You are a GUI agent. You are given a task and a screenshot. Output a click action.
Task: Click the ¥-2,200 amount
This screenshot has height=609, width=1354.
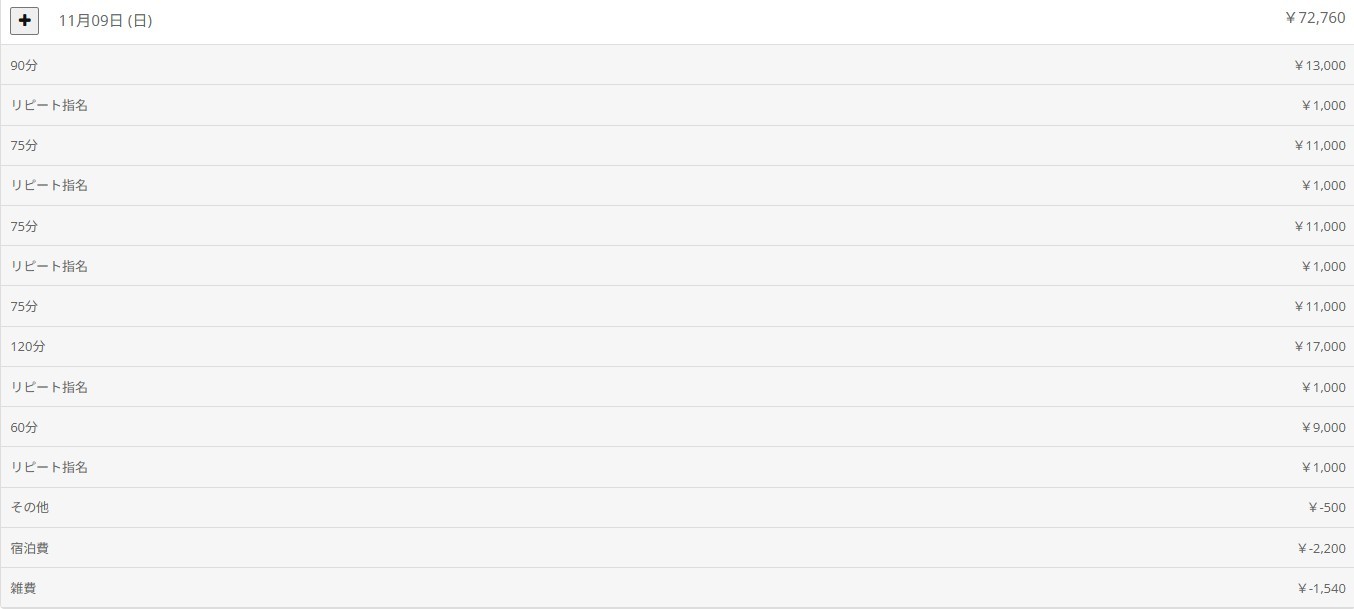pyautogui.click(x=1321, y=548)
